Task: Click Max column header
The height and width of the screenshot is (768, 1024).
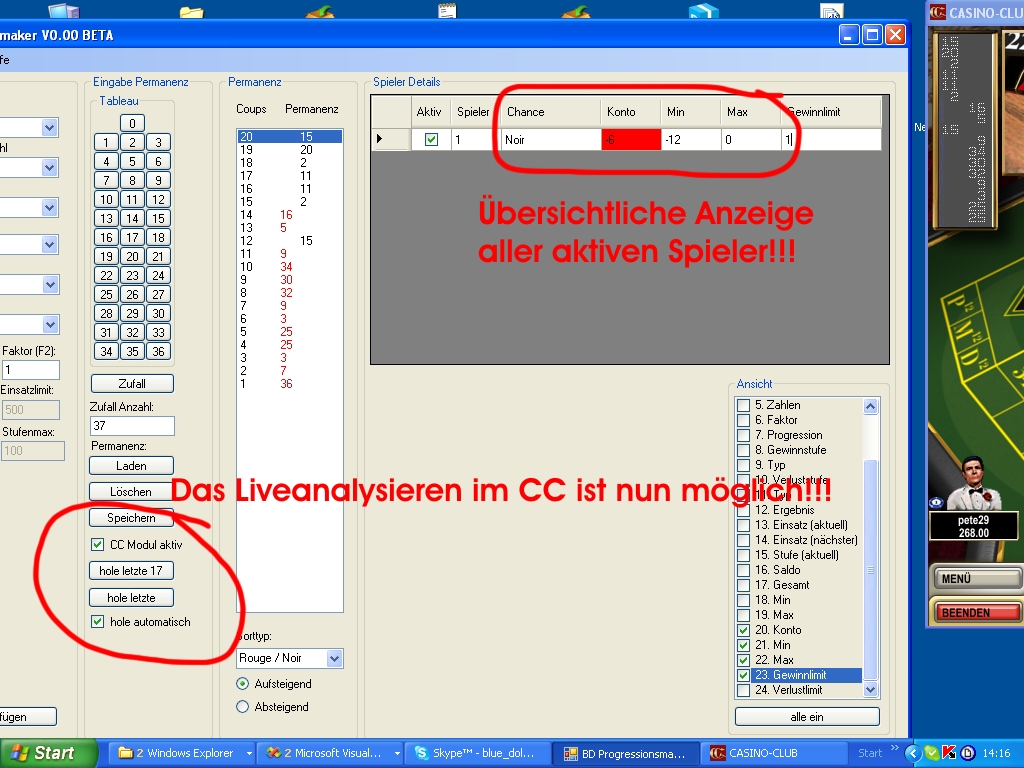Action: [751, 112]
